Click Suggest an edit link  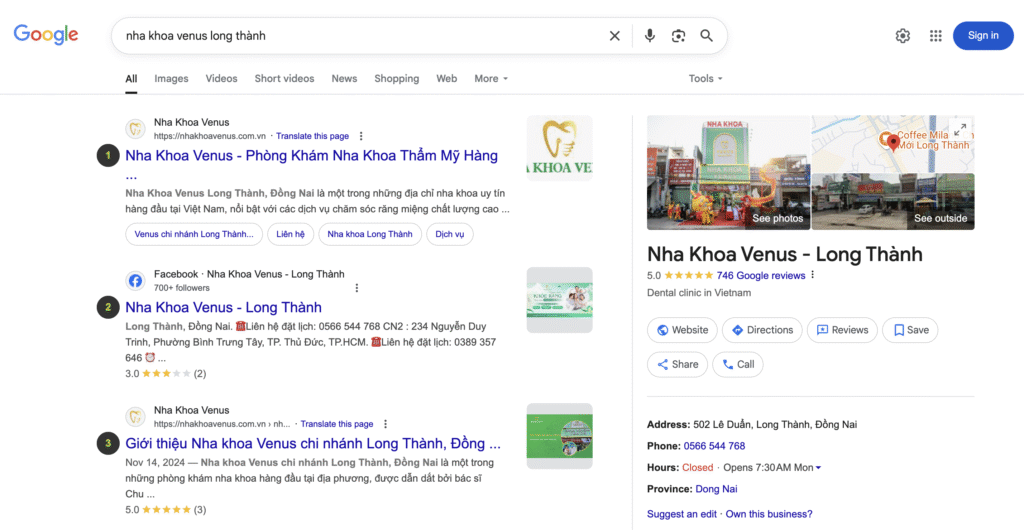coord(682,514)
